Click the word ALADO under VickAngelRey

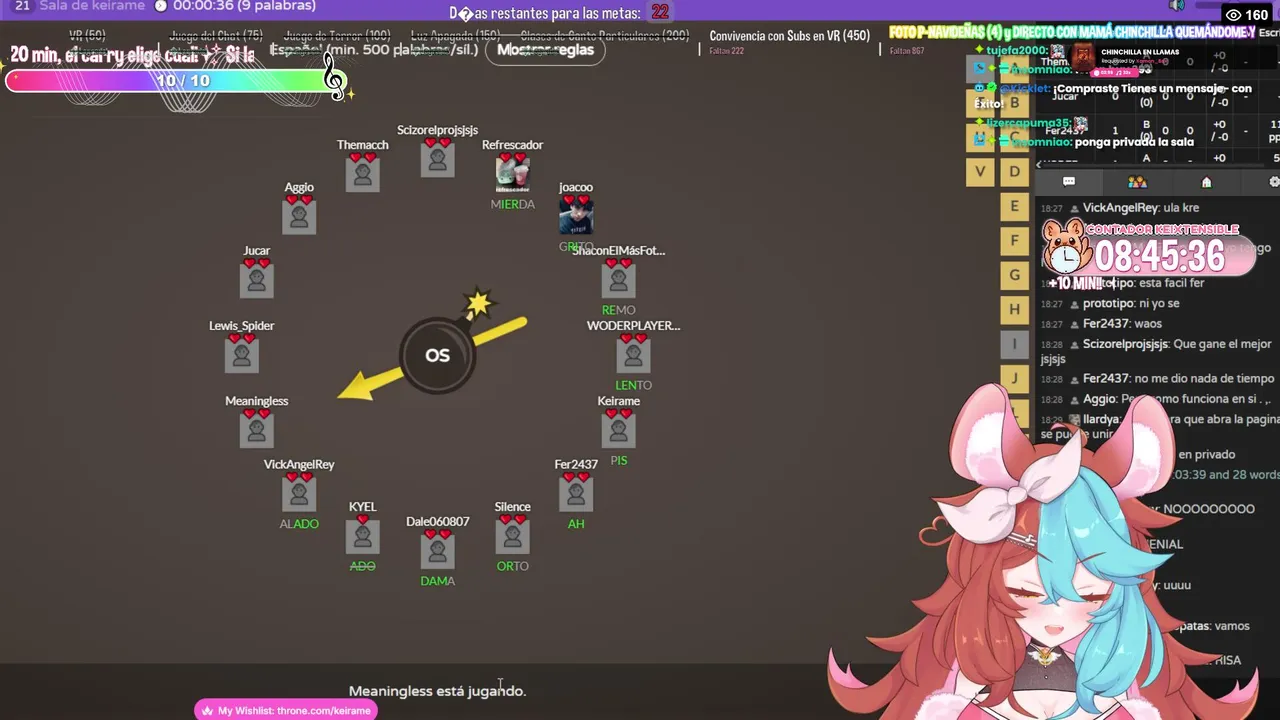(299, 524)
